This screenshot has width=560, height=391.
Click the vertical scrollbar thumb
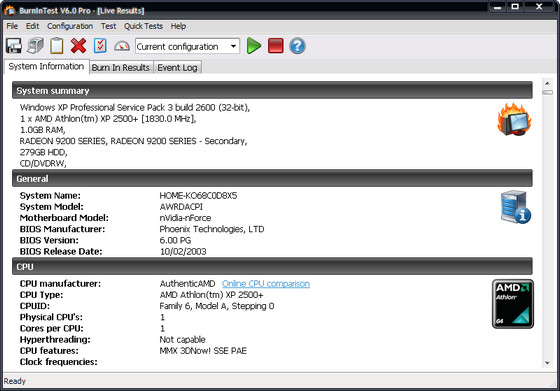pyautogui.click(x=547, y=92)
